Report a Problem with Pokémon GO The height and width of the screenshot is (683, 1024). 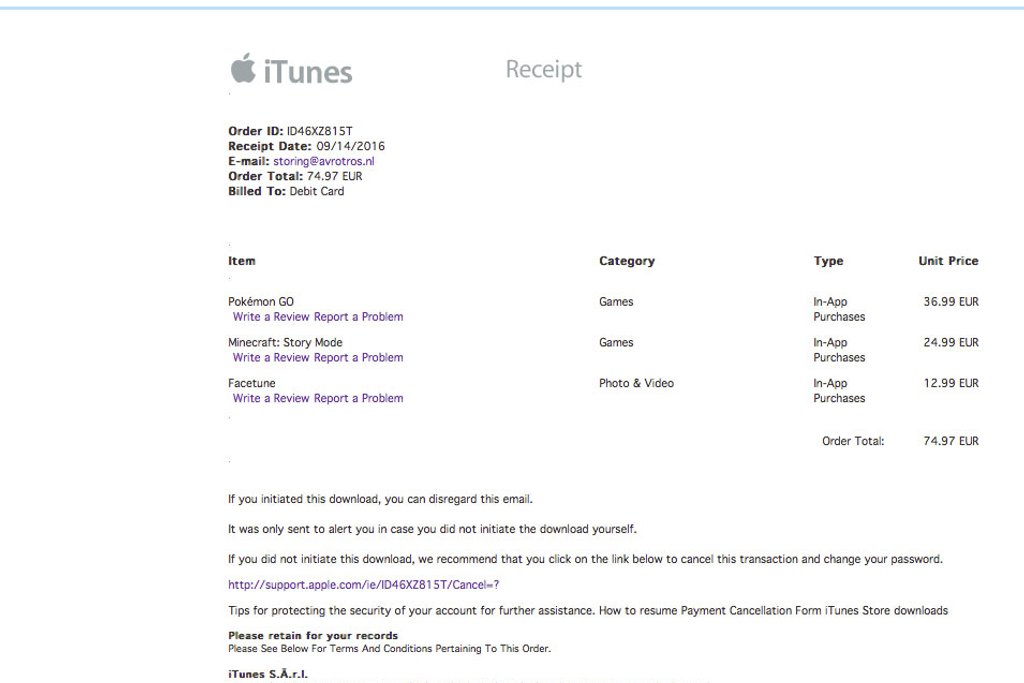(x=359, y=317)
